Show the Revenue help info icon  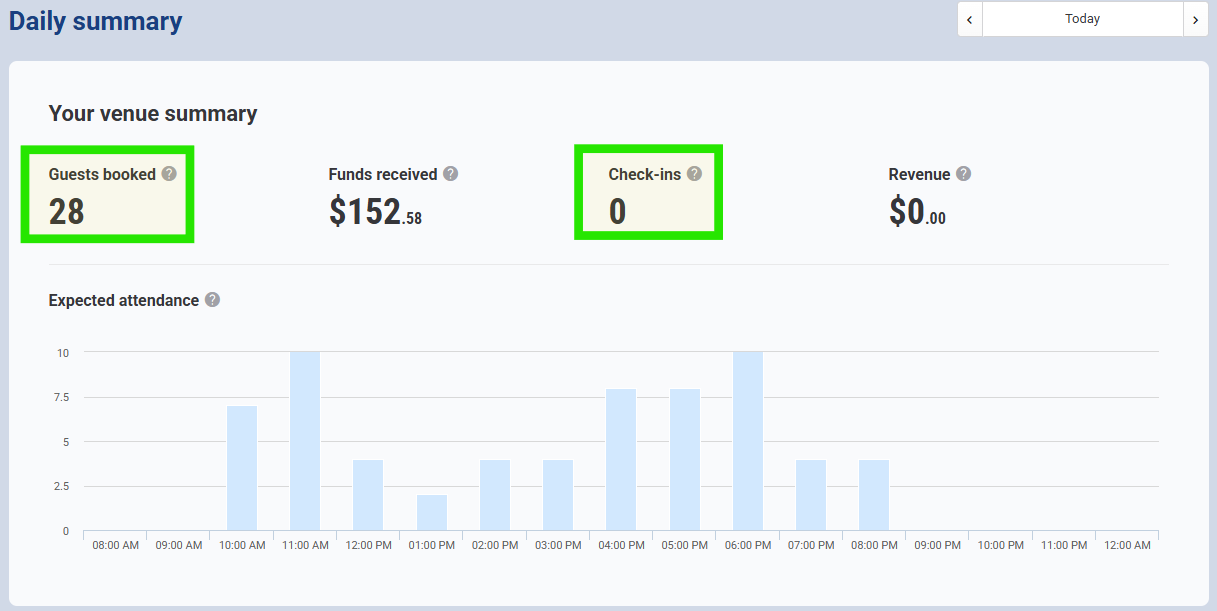click(963, 174)
